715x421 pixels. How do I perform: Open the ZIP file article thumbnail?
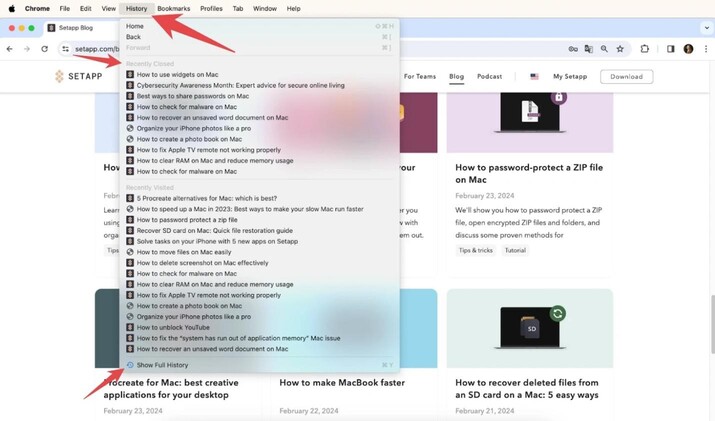point(529,122)
